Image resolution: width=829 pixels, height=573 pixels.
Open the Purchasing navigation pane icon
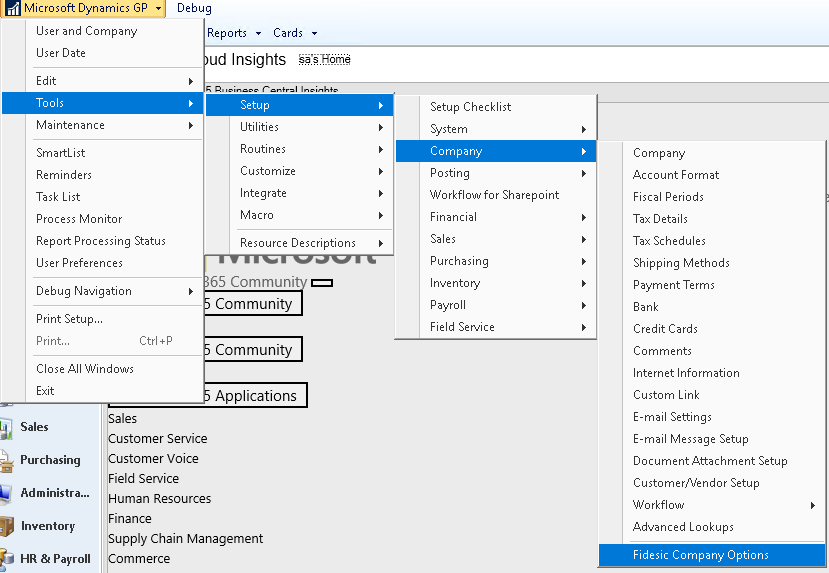coord(6,460)
